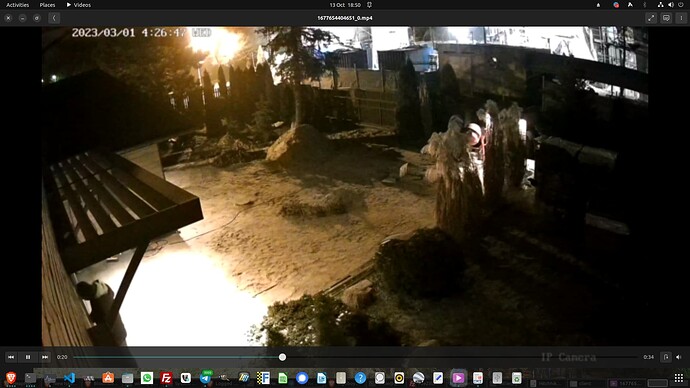The width and height of the screenshot is (690, 388).
Task: Open the Activities overview
Action: click(x=18, y=5)
